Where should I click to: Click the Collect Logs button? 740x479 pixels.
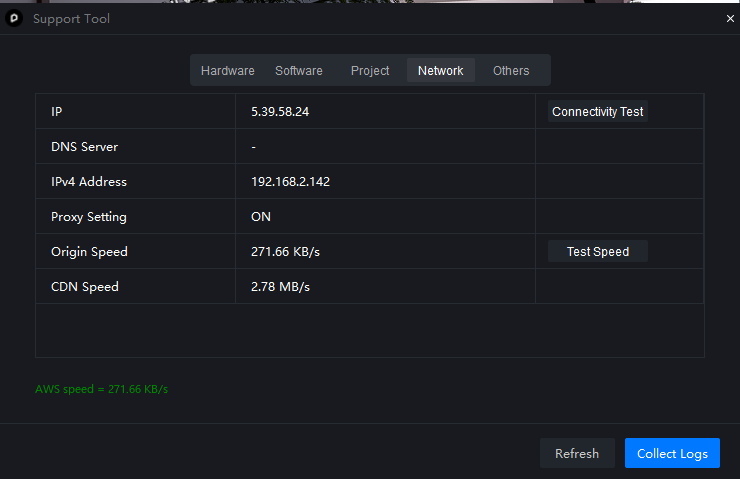click(672, 453)
